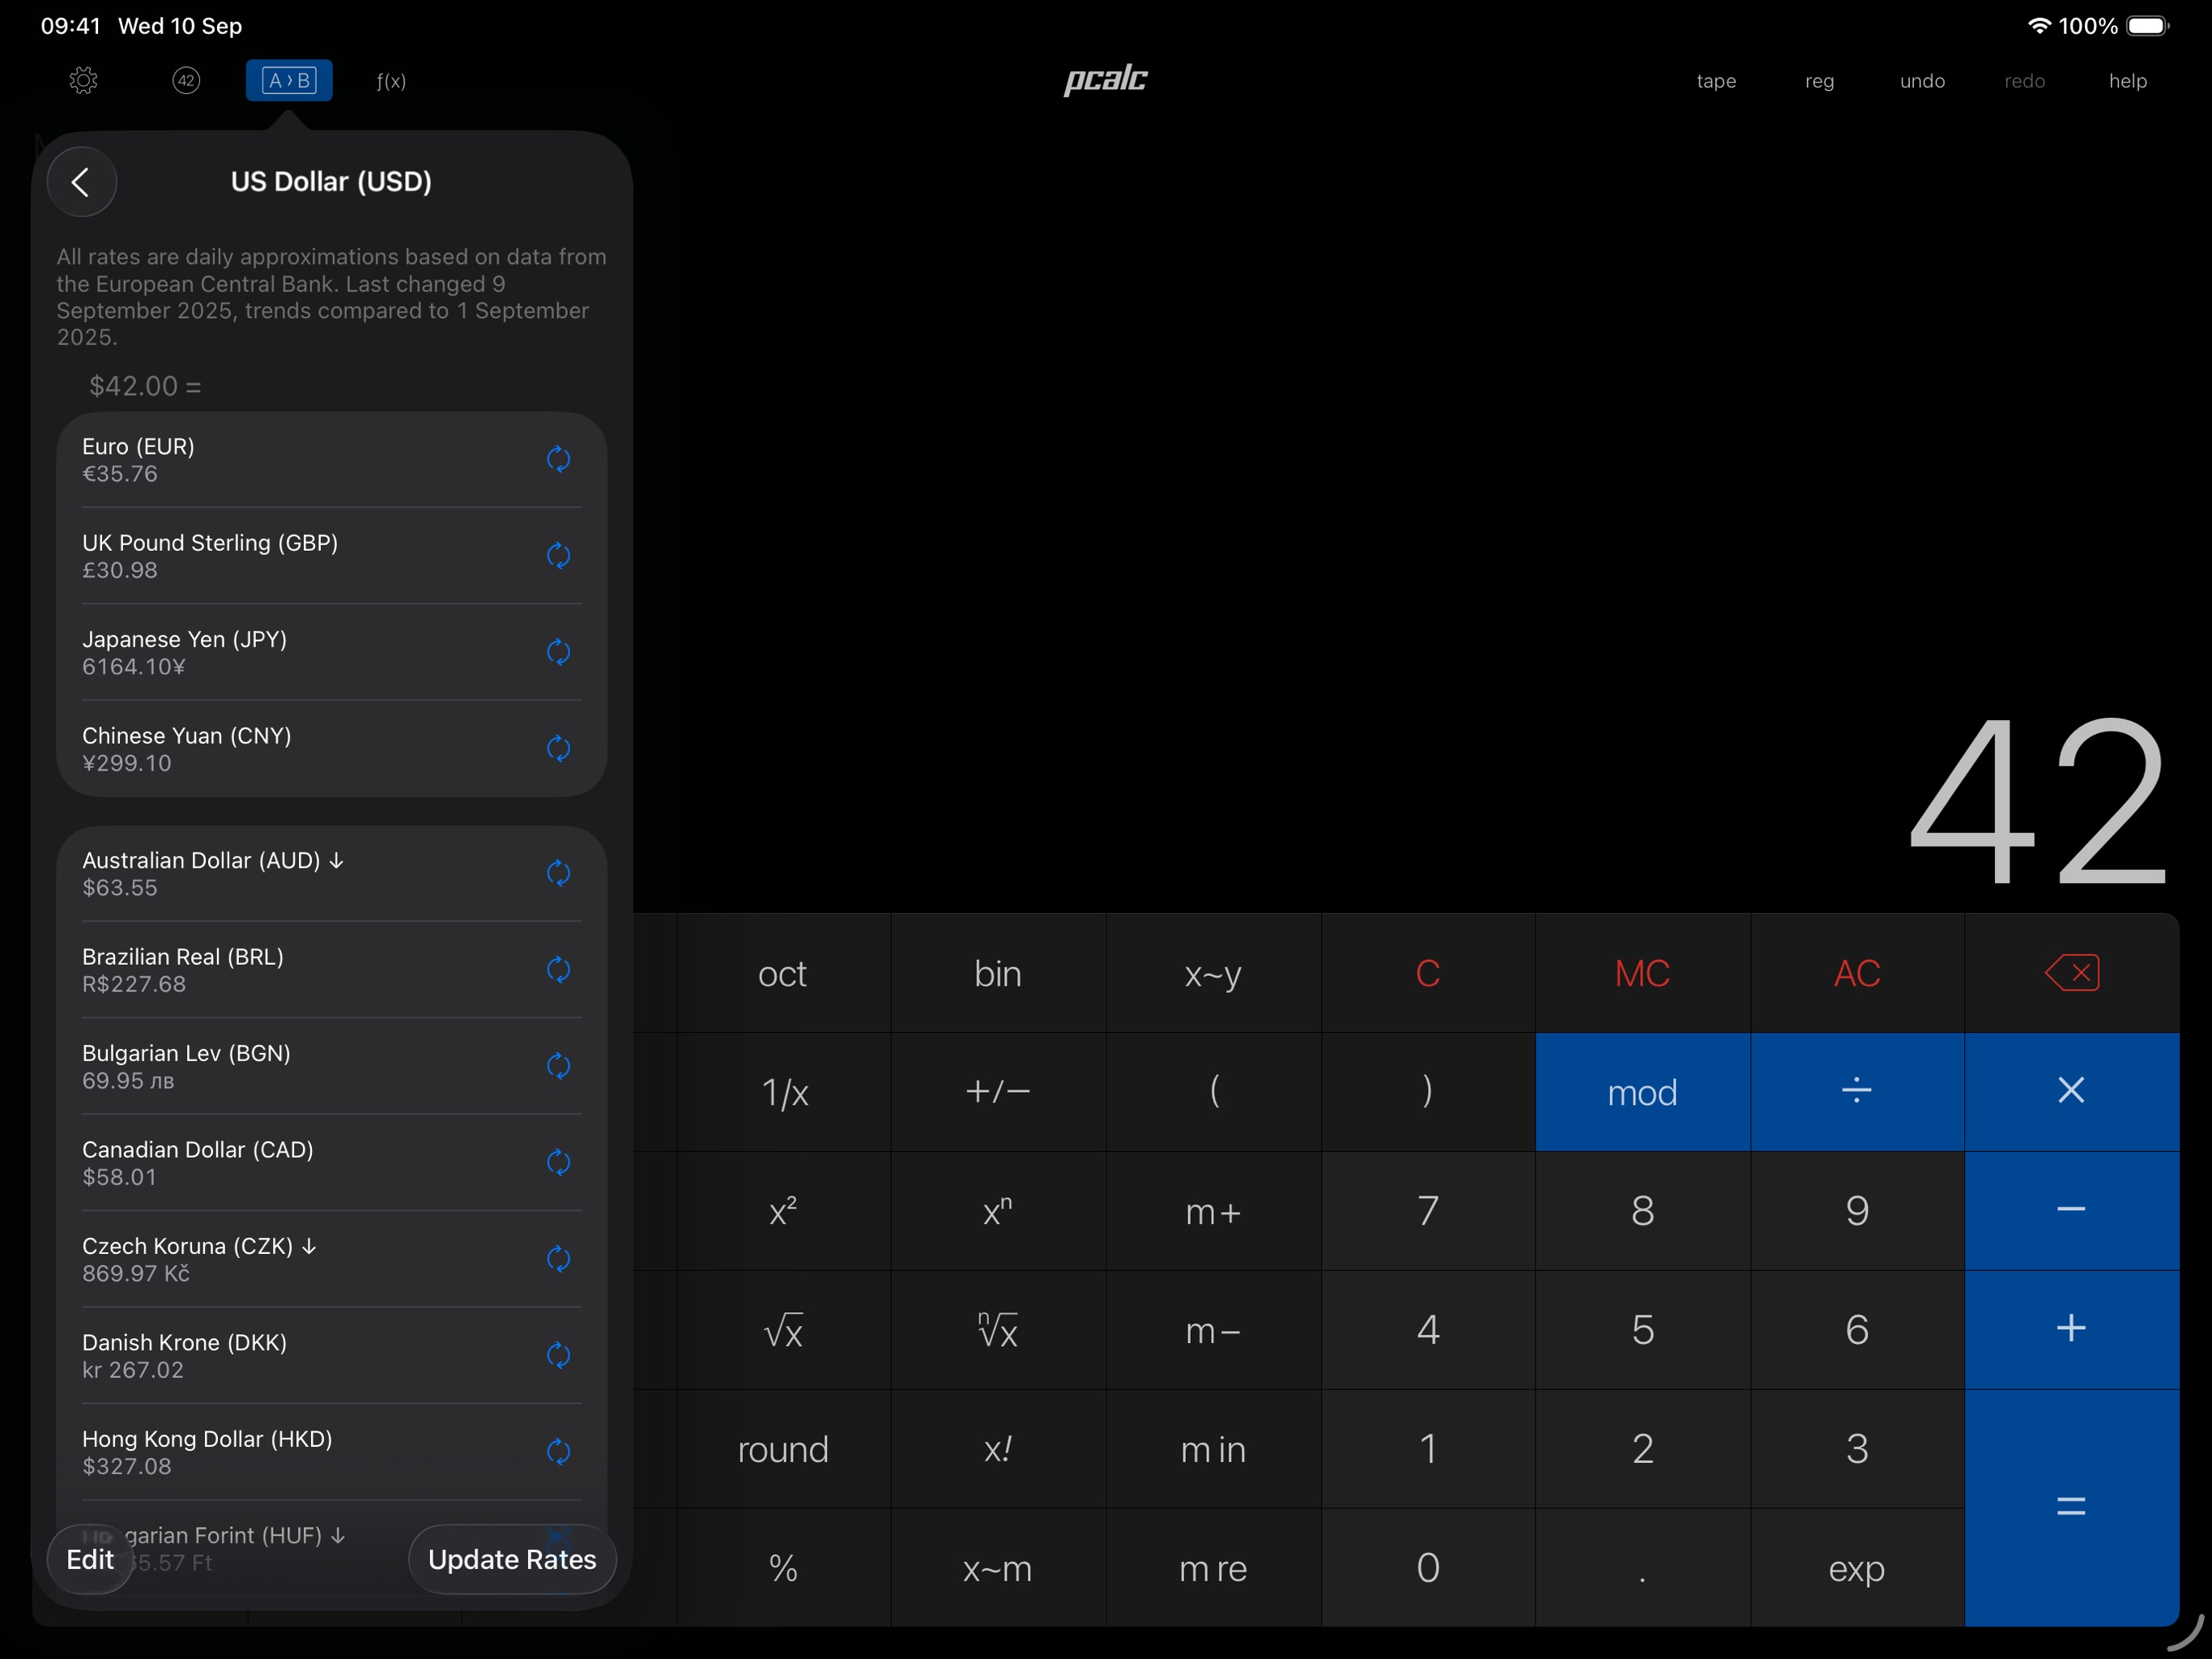Swap to Euro (EUR) conversion icon
Screen dimensions: 2212x1659
[x=559, y=459]
